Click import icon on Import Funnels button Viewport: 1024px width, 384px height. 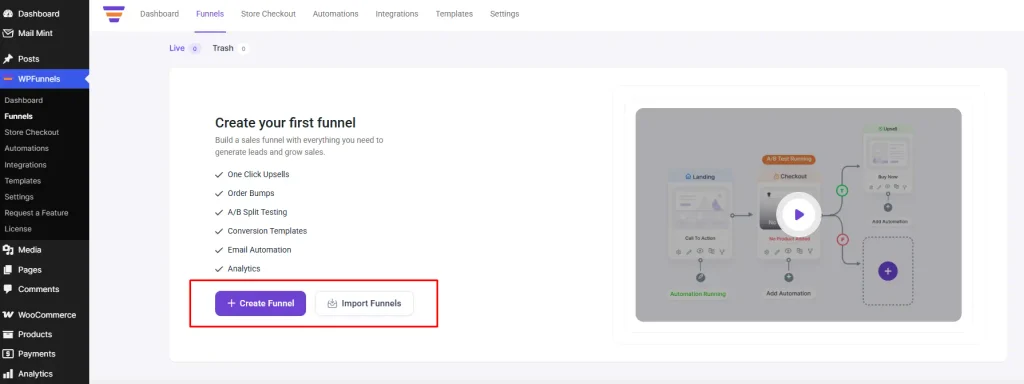tap(332, 303)
